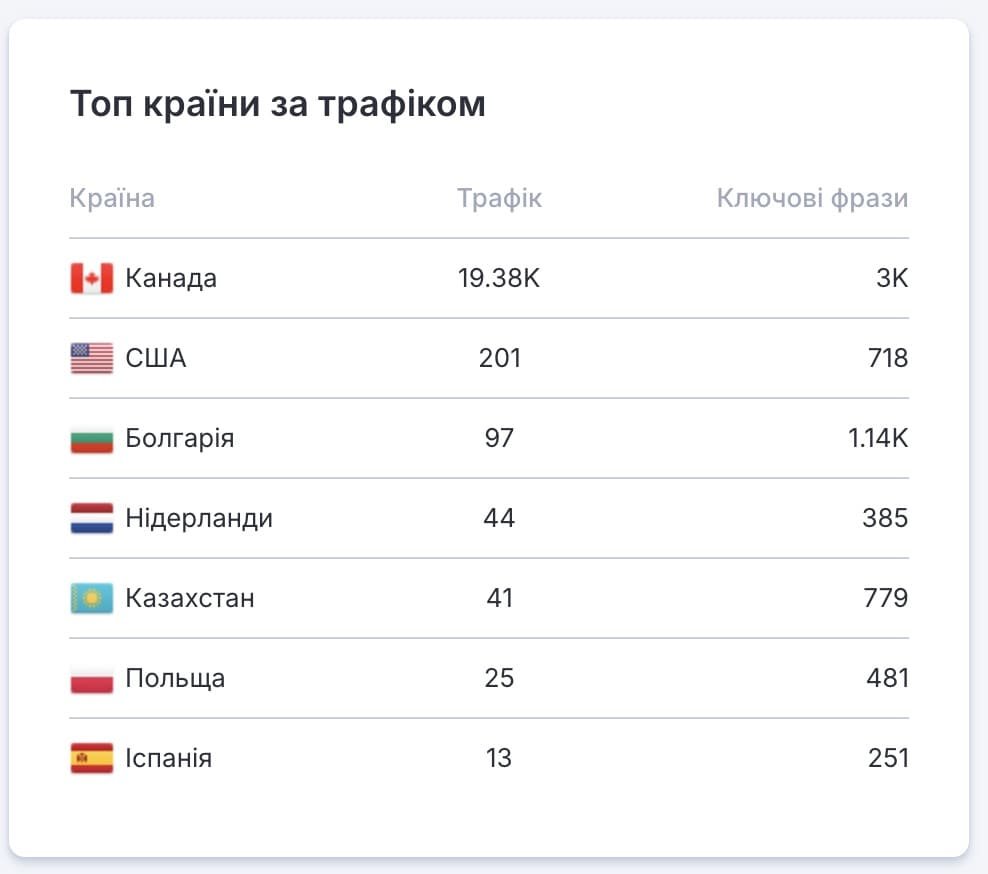988x874 pixels.
Task: Sort by the Ключові фрази column header
Action: click(x=812, y=198)
